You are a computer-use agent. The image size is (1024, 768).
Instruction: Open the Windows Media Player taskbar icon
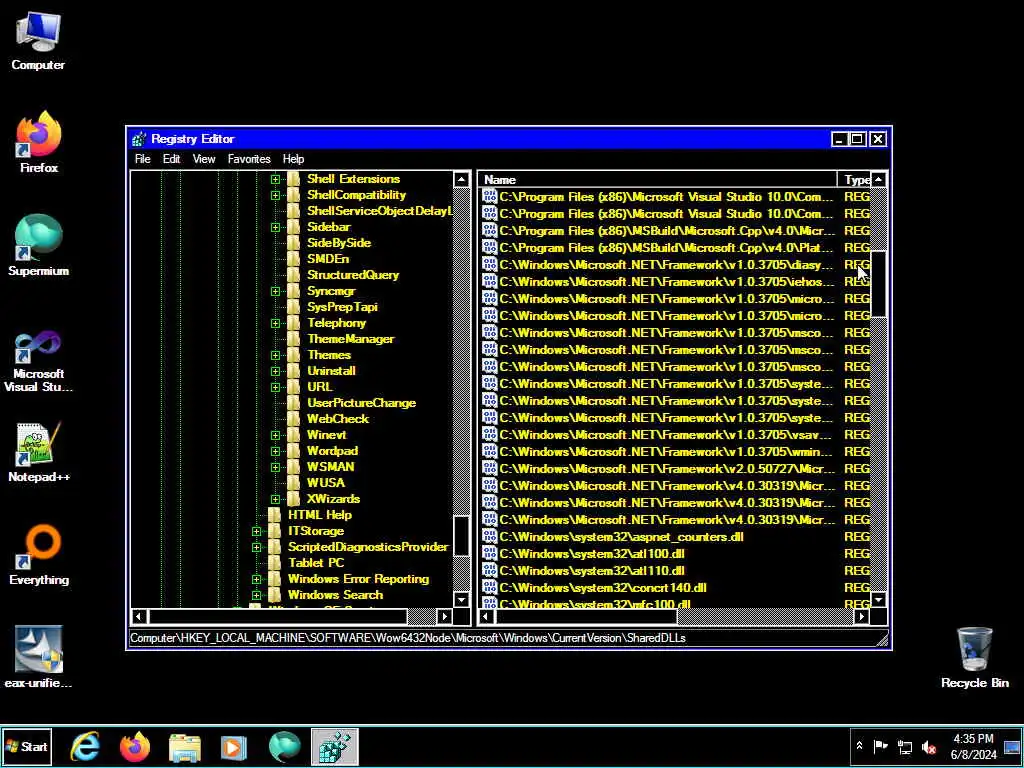pyautogui.click(x=234, y=746)
